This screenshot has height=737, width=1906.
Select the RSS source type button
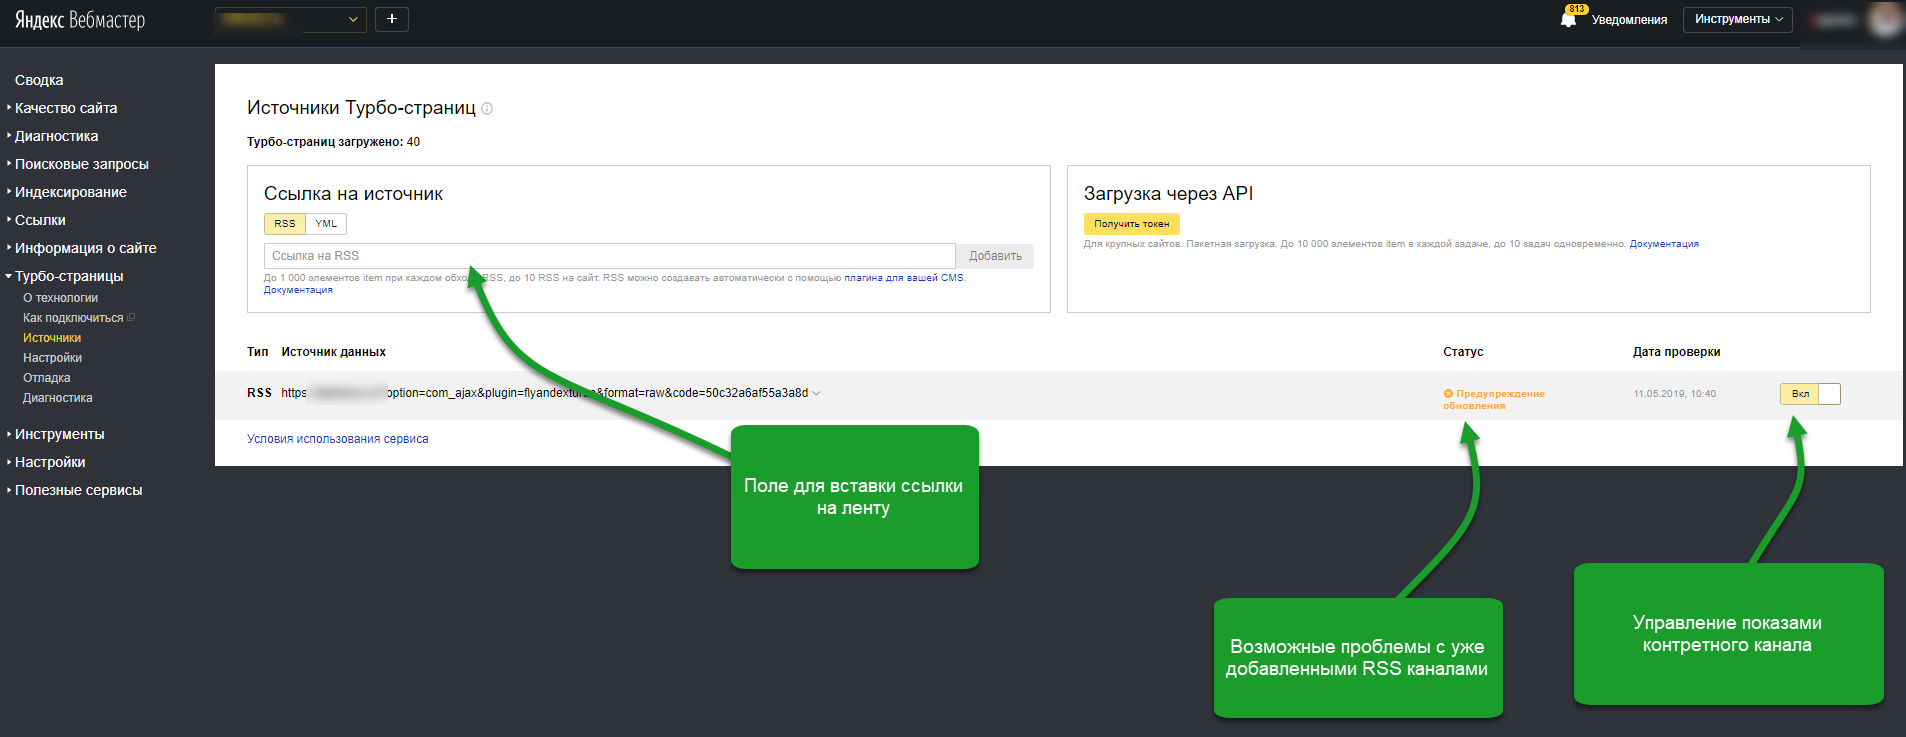click(285, 224)
